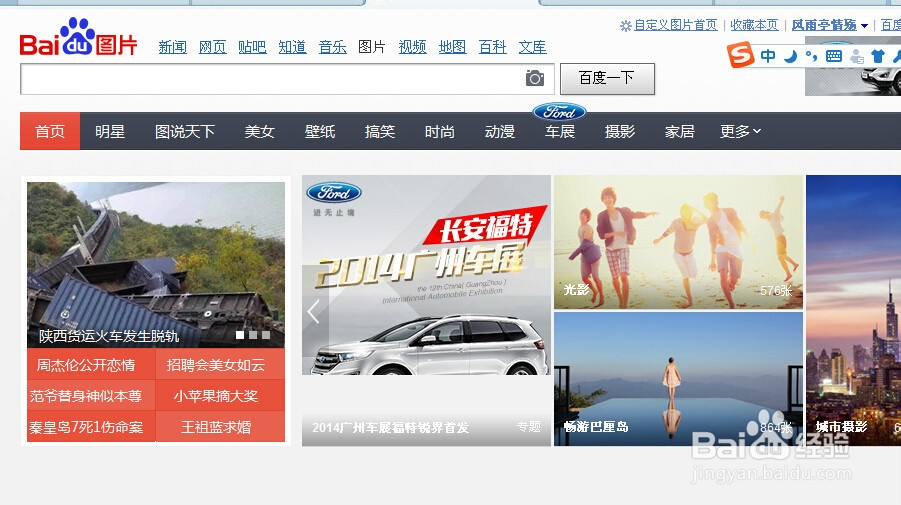Viewport: 901px width, 505px height.
Task: Open the 畅游巴厘岛 photo album
Action: point(678,379)
